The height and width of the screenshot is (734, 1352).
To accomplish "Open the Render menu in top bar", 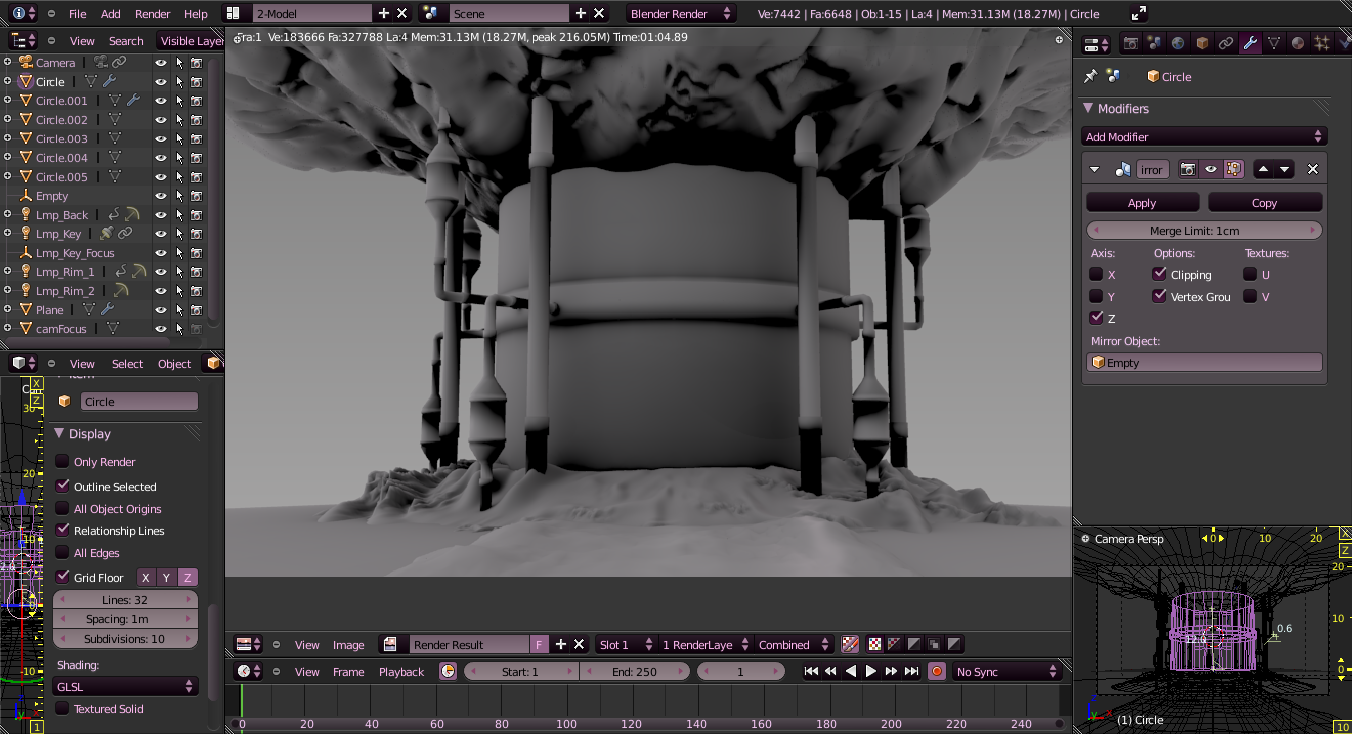I will 152,14.
